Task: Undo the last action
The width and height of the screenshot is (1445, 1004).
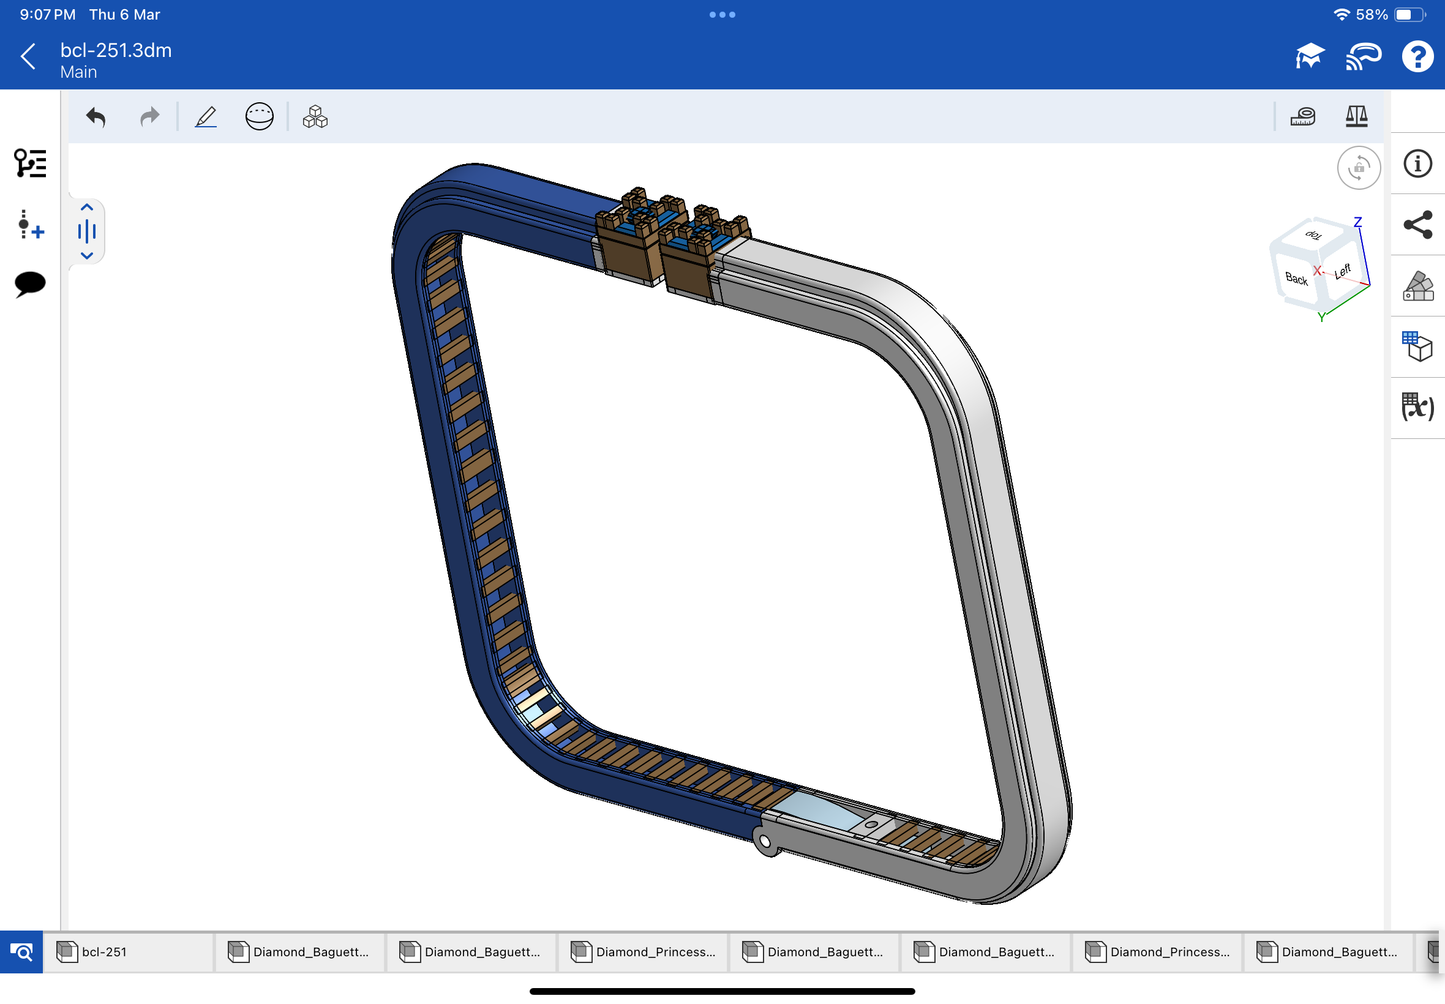Action: coord(96,117)
